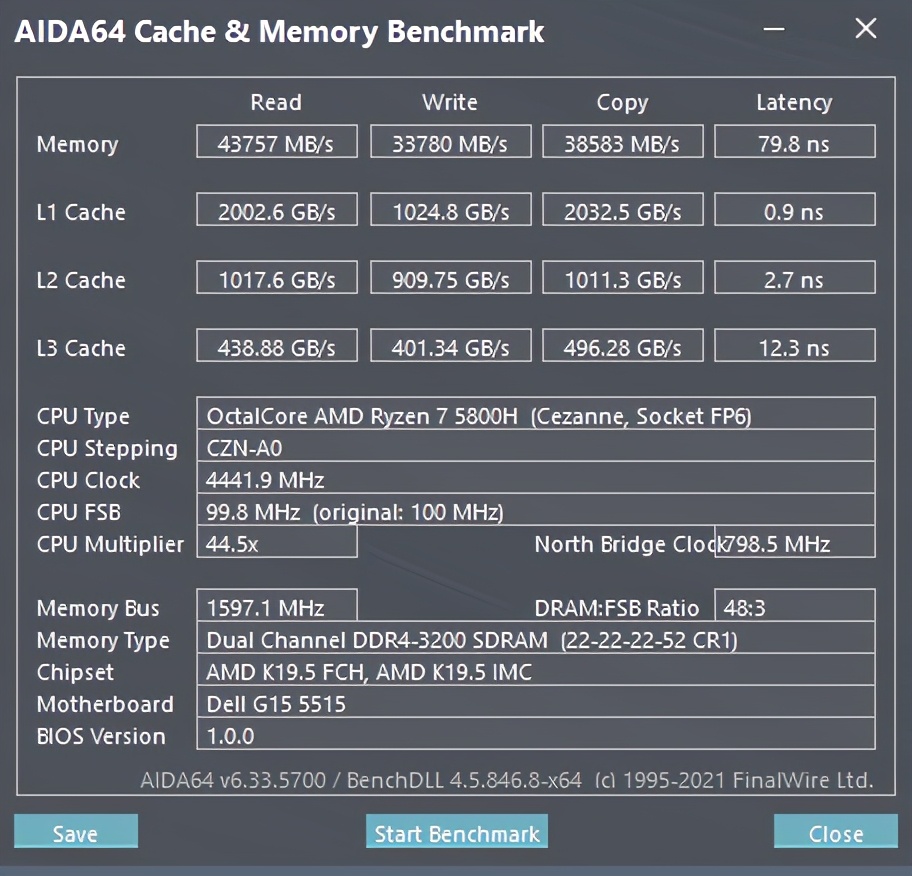Click the CPU Multiplier 44.5x box
Screen dimensions: 912x876
click(x=277, y=543)
